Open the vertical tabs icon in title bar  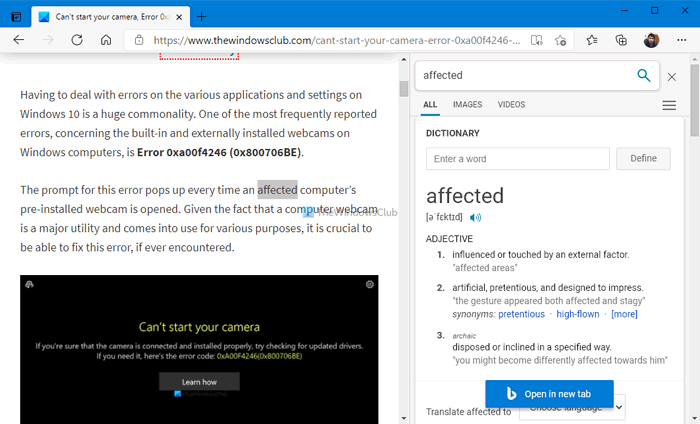[16, 17]
